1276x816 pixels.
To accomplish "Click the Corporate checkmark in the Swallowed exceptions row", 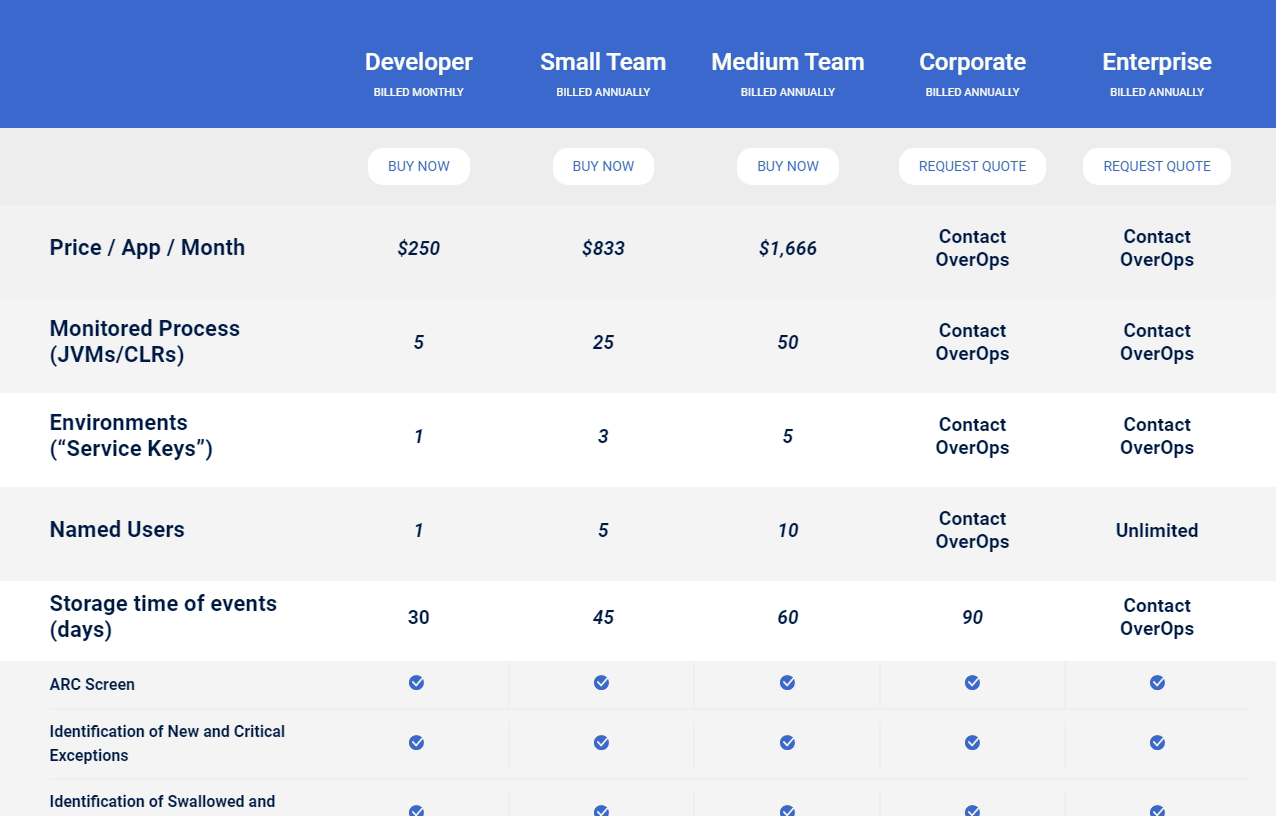I will point(972,810).
